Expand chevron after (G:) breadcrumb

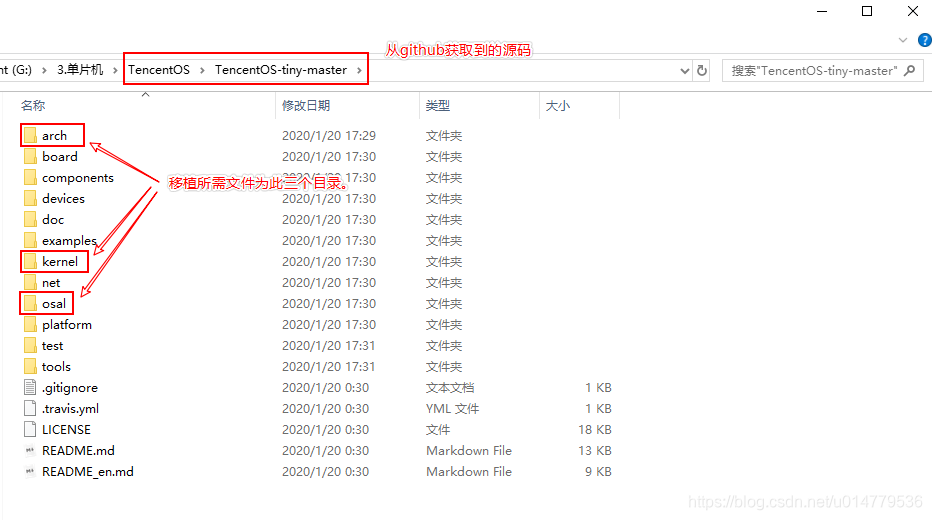[x=44, y=70]
